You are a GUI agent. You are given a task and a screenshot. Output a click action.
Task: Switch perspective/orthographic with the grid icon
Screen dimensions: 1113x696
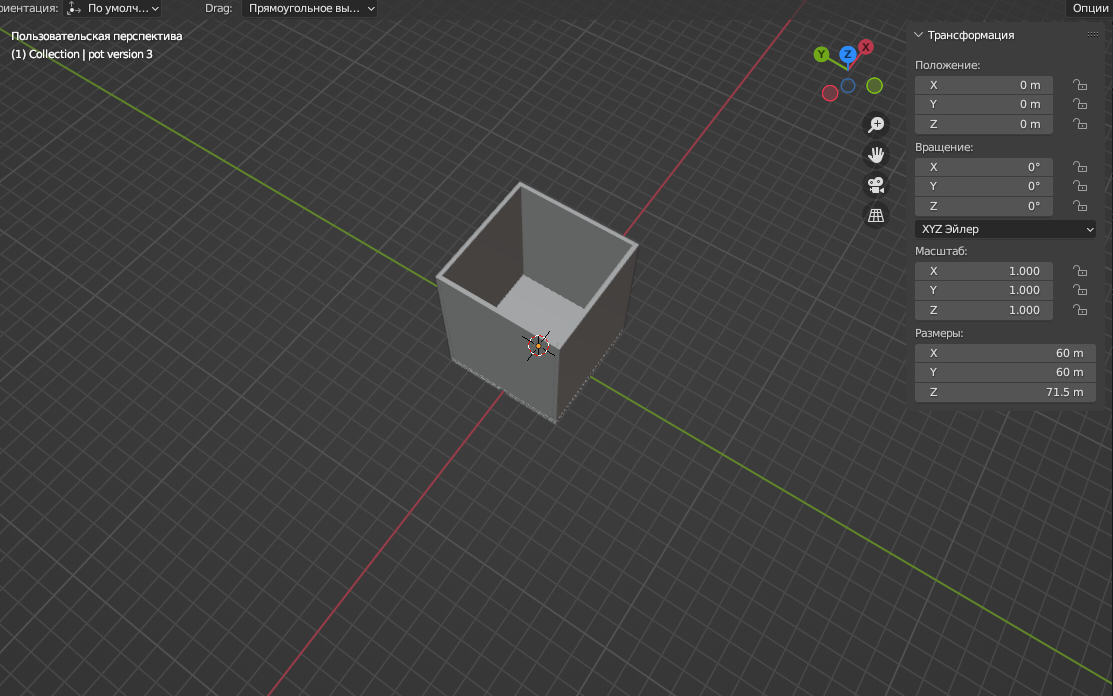coord(876,215)
